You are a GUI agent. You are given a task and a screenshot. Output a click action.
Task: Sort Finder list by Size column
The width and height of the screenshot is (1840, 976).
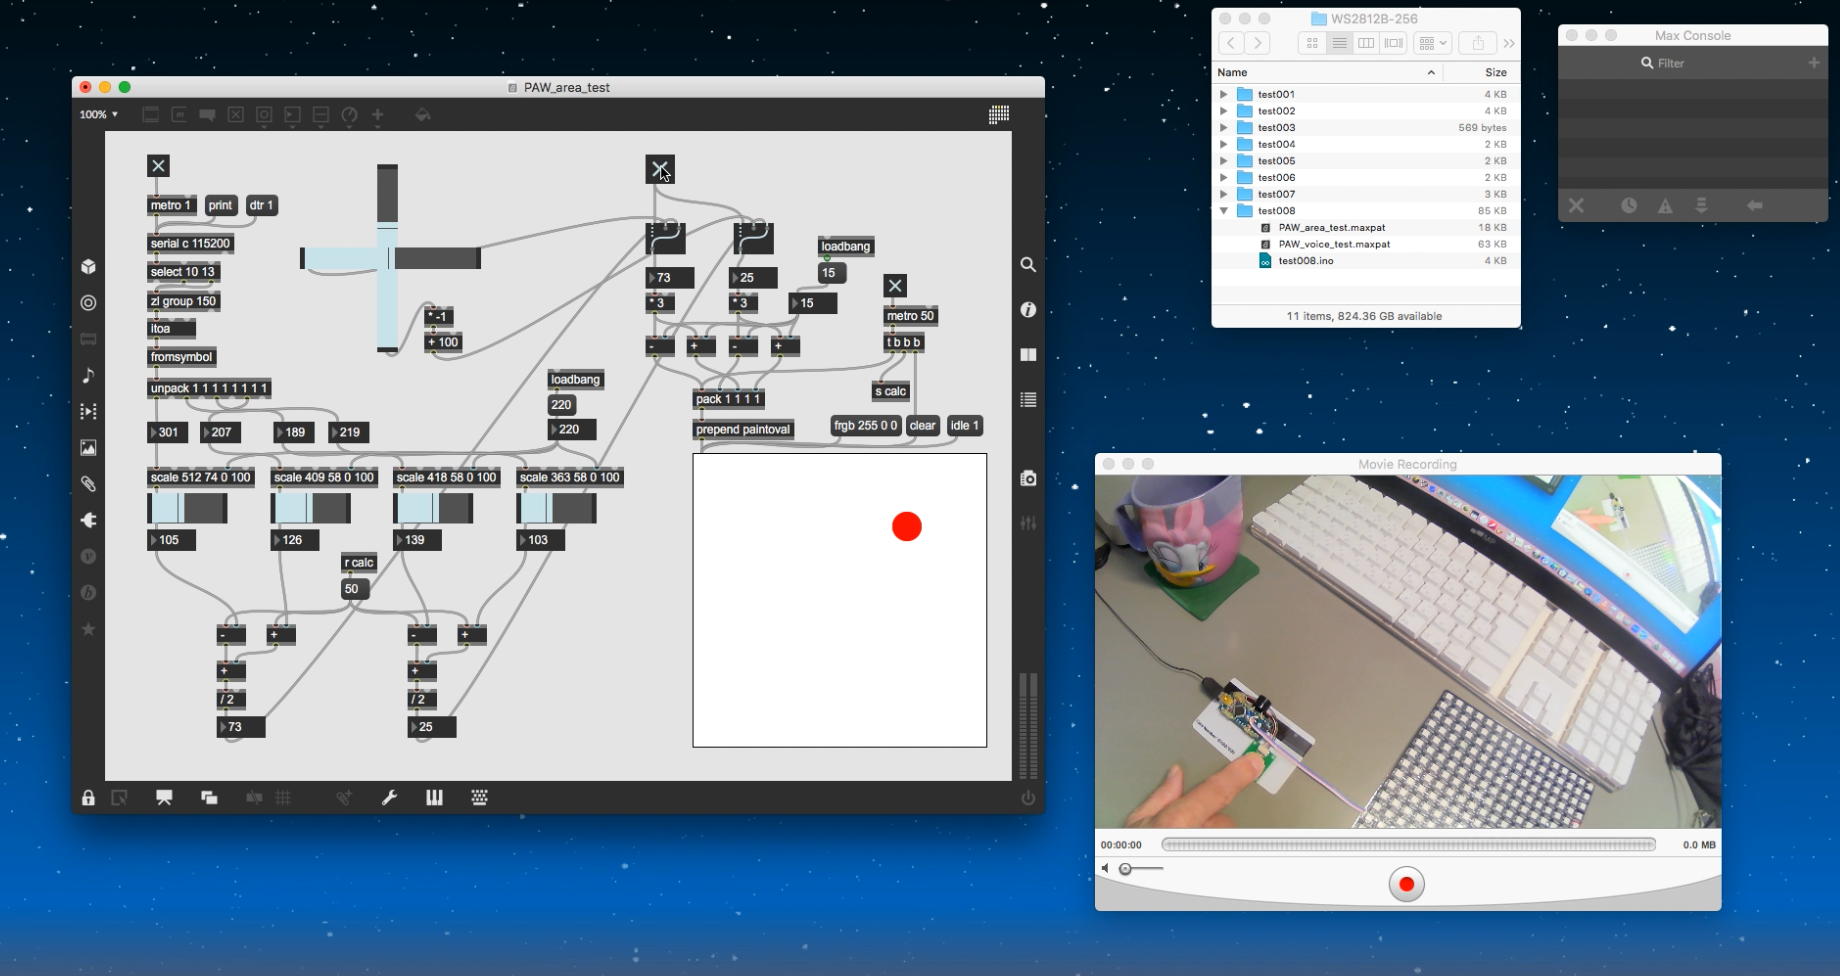pos(1481,72)
